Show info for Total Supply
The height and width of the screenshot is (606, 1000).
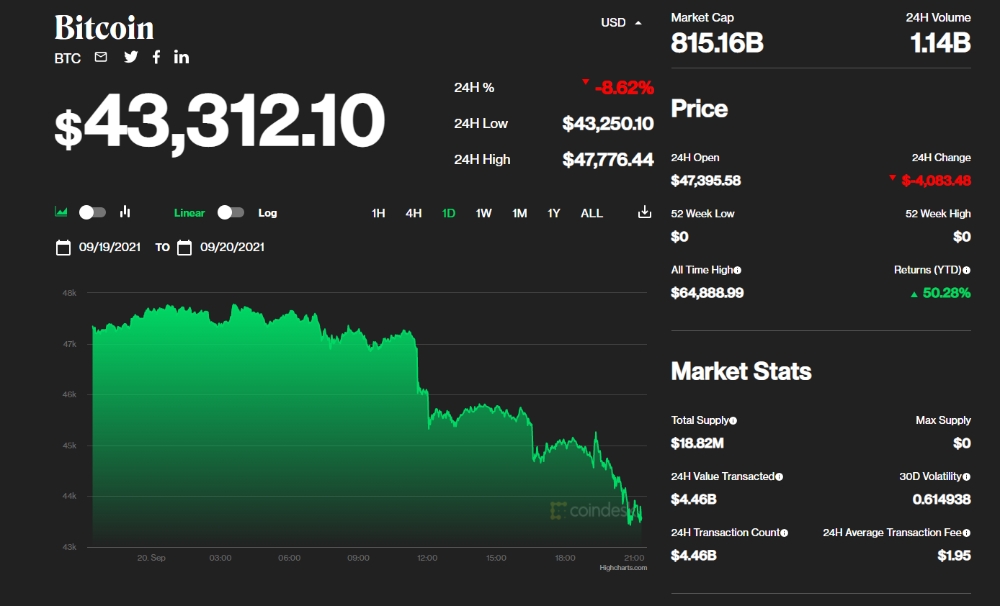pyautogui.click(x=733, y=421)
